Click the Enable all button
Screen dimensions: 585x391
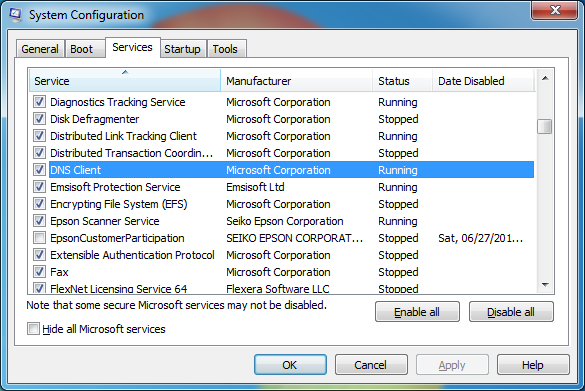point(417,312)
